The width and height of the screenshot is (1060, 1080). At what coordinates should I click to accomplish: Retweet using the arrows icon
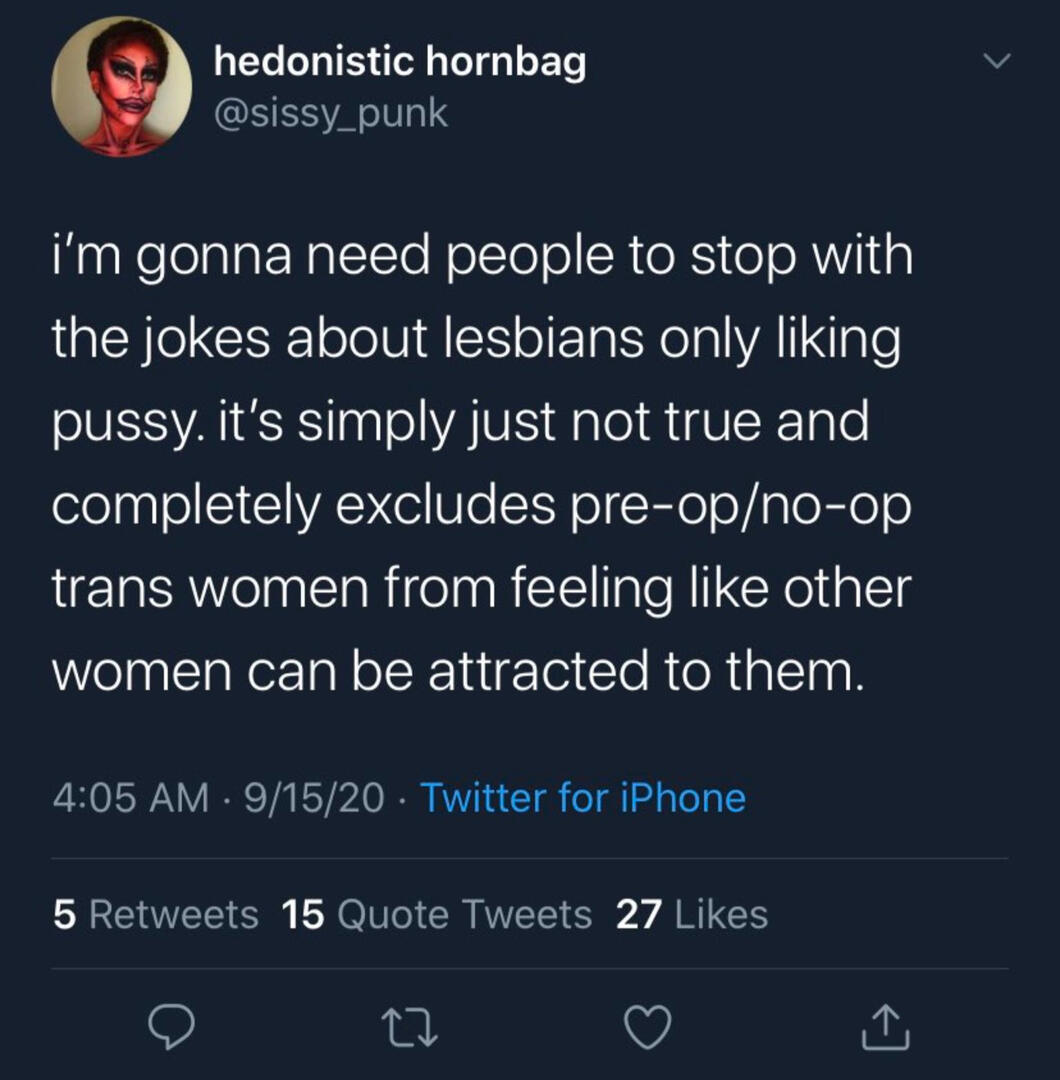click(409, 1029)
